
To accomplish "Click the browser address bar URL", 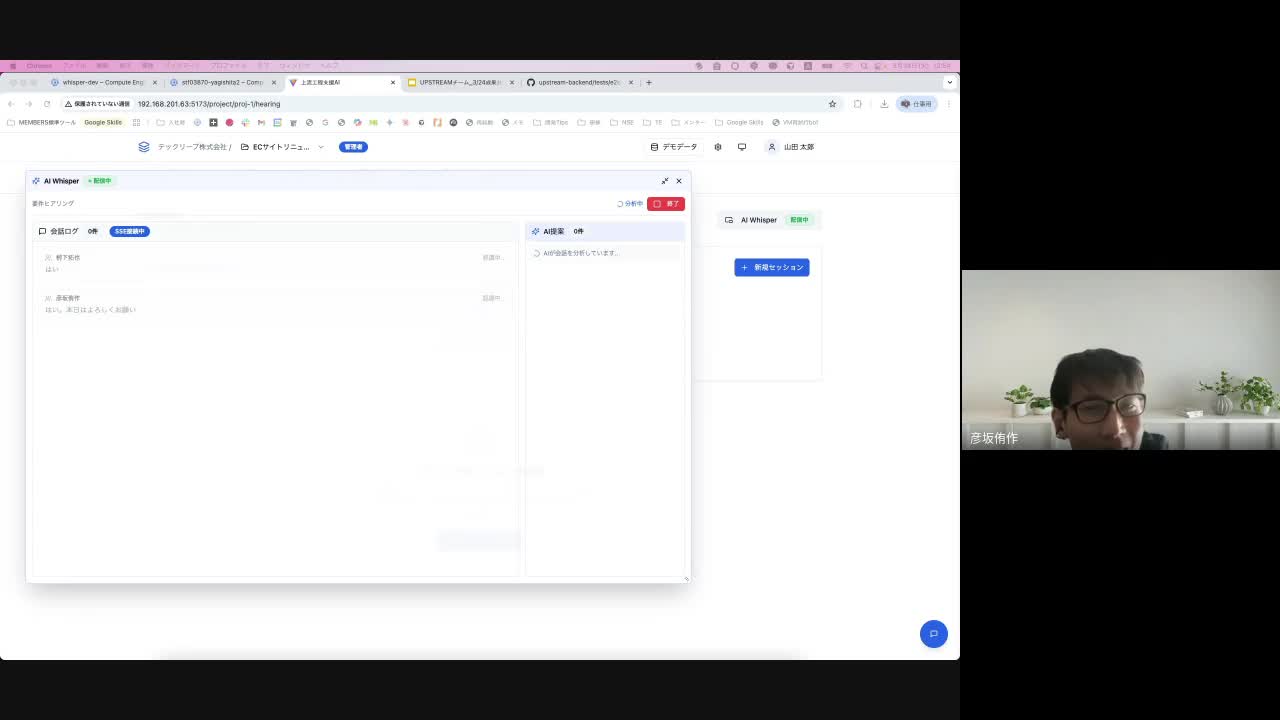I will point(209,104).
